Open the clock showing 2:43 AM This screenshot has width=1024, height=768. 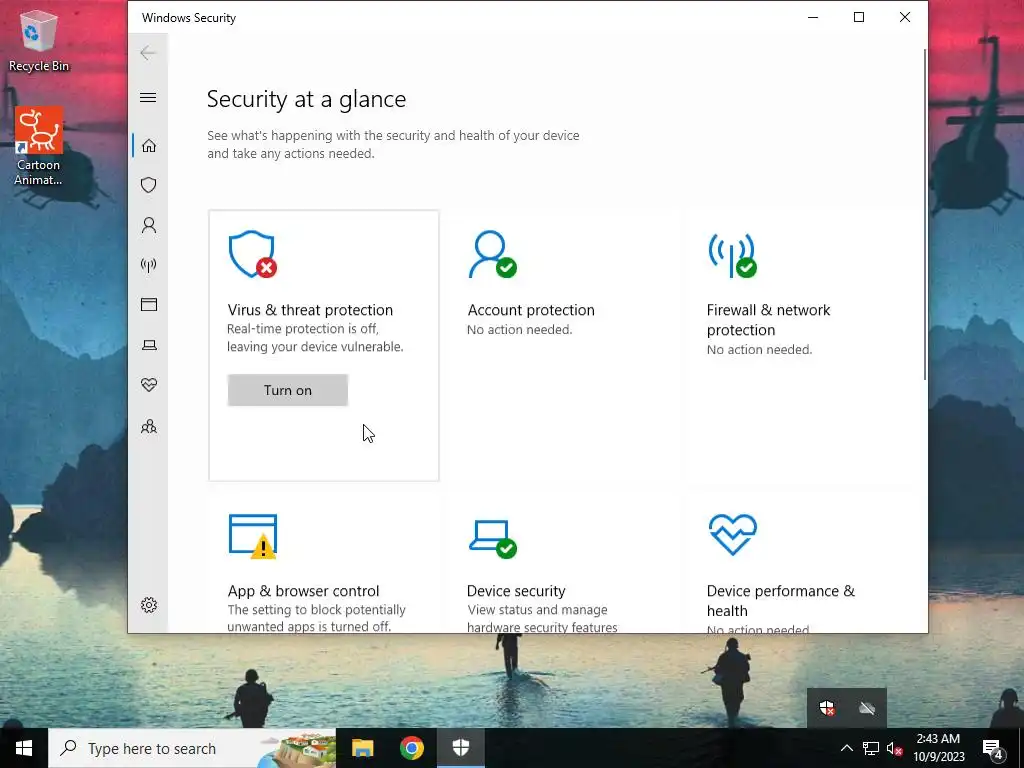[938, 748]
